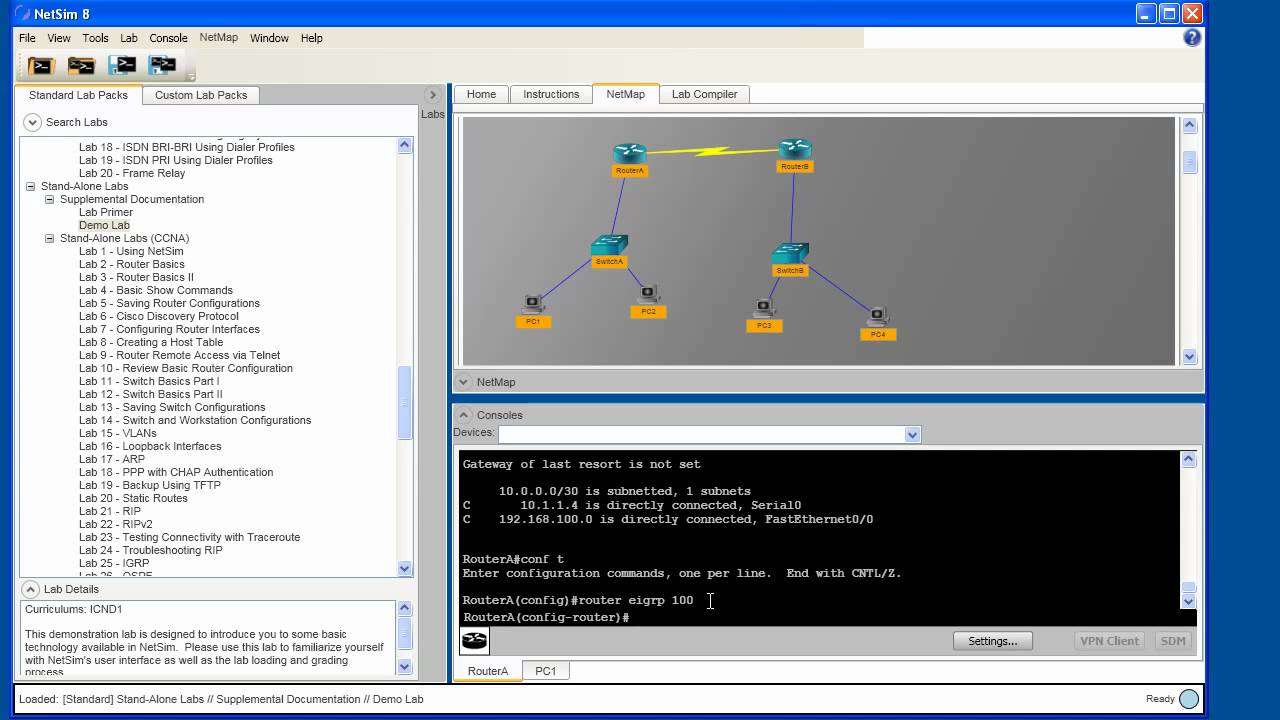Open the toolbar overflow options arrow
The image size is (1280, 720).
point(191,75)
